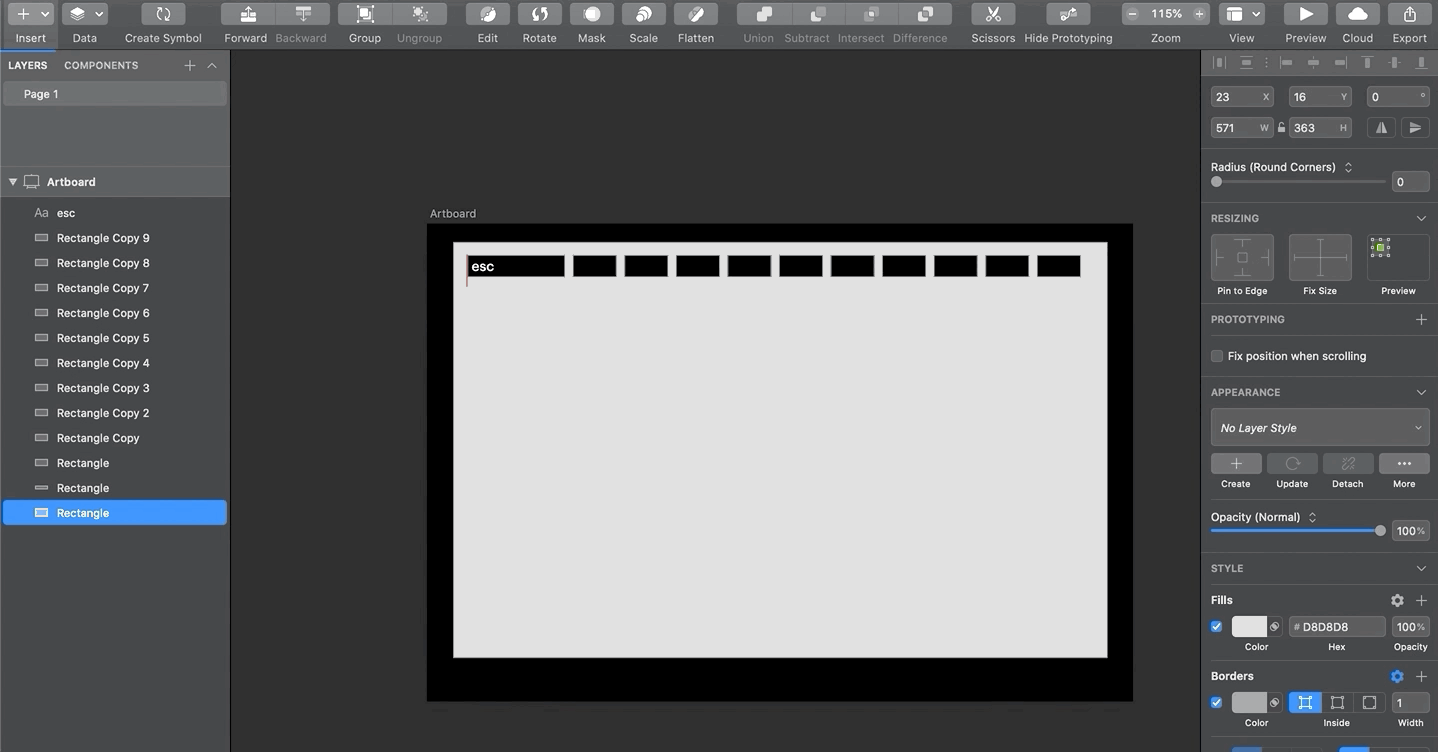This screenshot has height=752, width=1438.
Task: Select the Scissors tool in the toolbar
Action: [992, 14]
